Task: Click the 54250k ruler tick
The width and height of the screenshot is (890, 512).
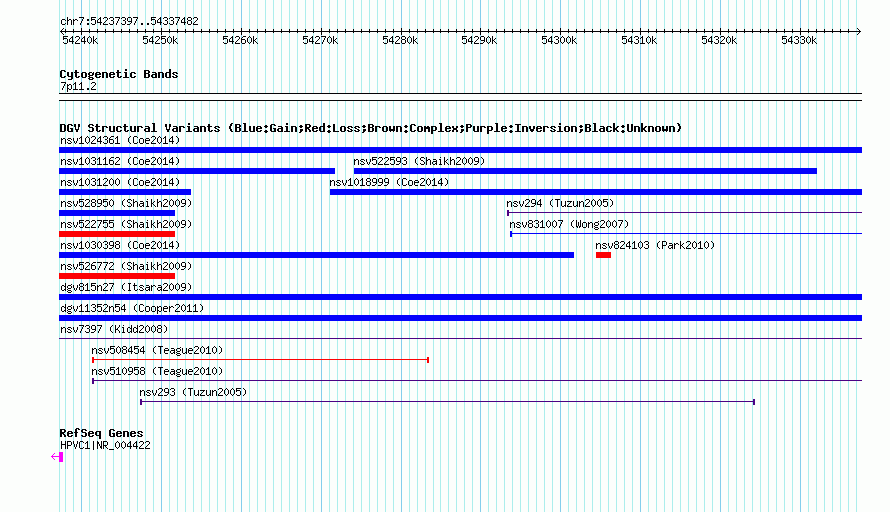Action: 160,40
